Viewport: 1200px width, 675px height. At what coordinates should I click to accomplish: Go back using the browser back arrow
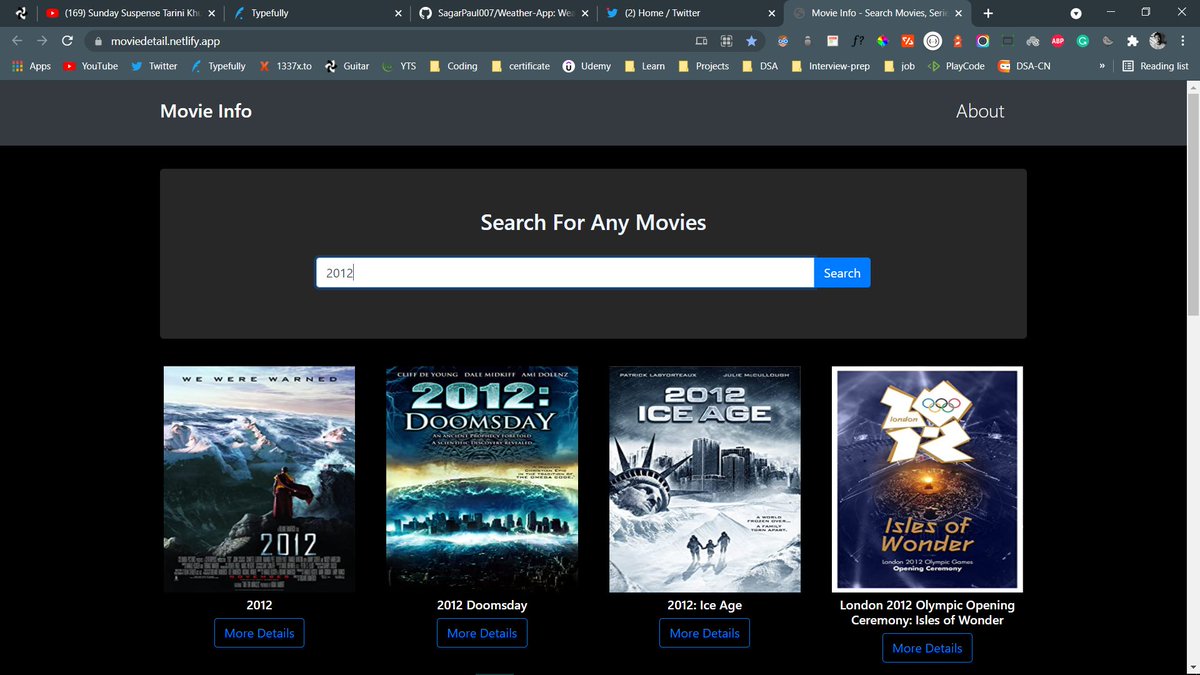click(x=17, y=41)
